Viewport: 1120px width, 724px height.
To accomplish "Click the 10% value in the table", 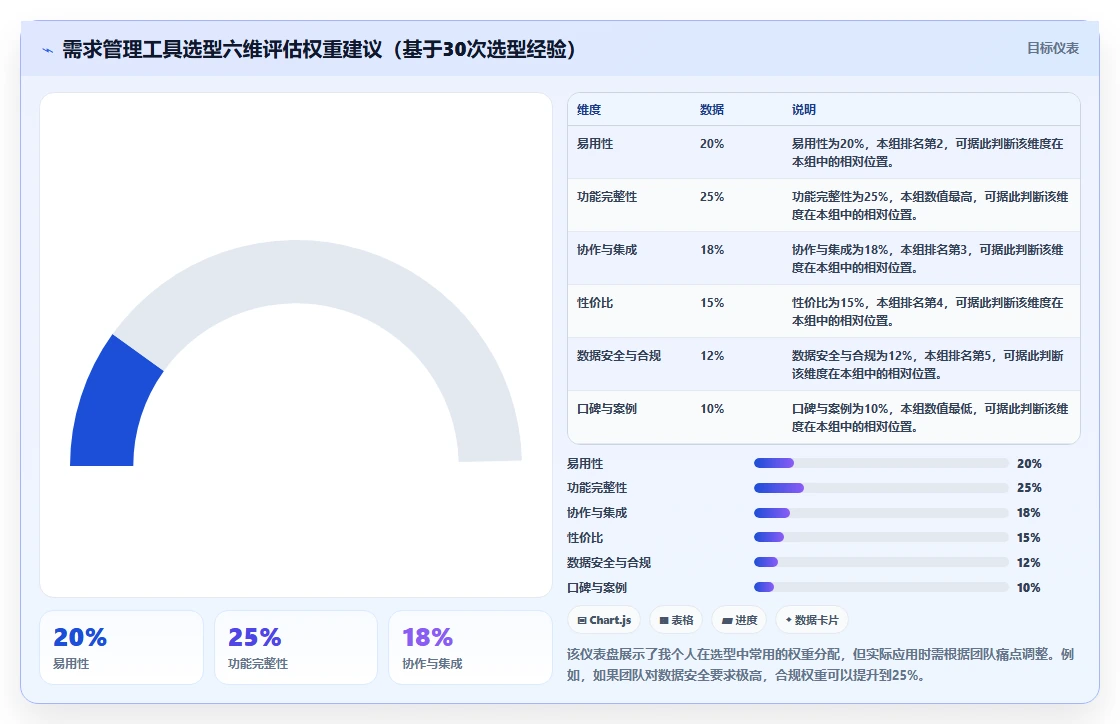I will pos(712,409).
